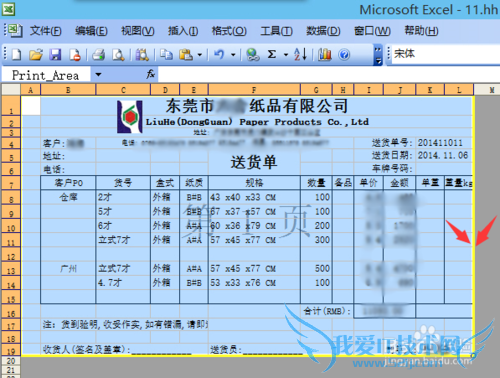
Task: Click the 数量 header cell
Action: 316,183
